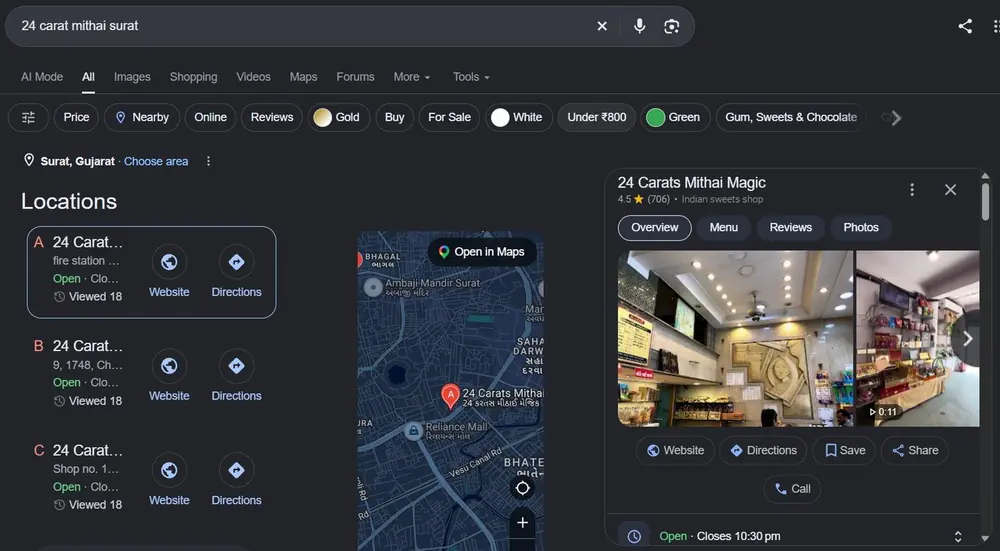
Task: Zoom in on the map with the plus
Action: pos(522,522)
